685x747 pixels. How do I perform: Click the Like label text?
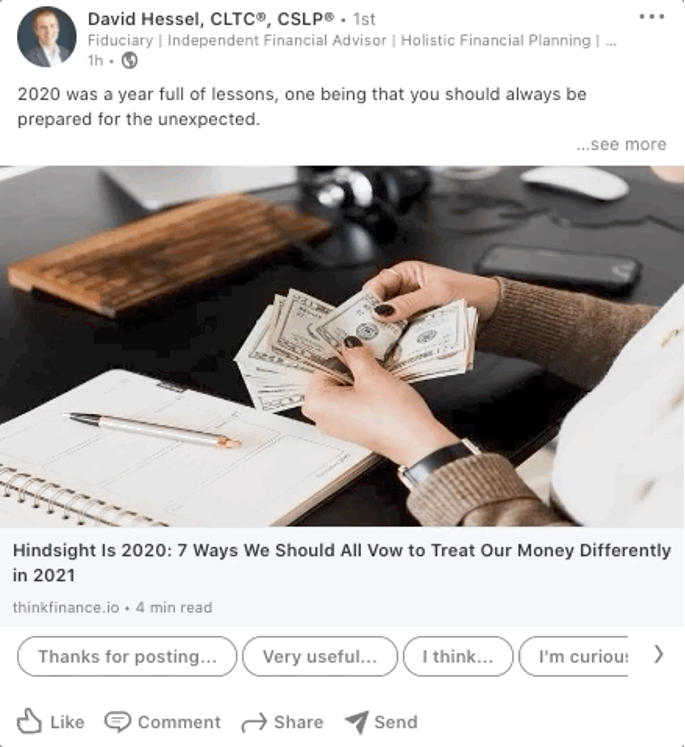pyautogui.click(x=67, y=722)
